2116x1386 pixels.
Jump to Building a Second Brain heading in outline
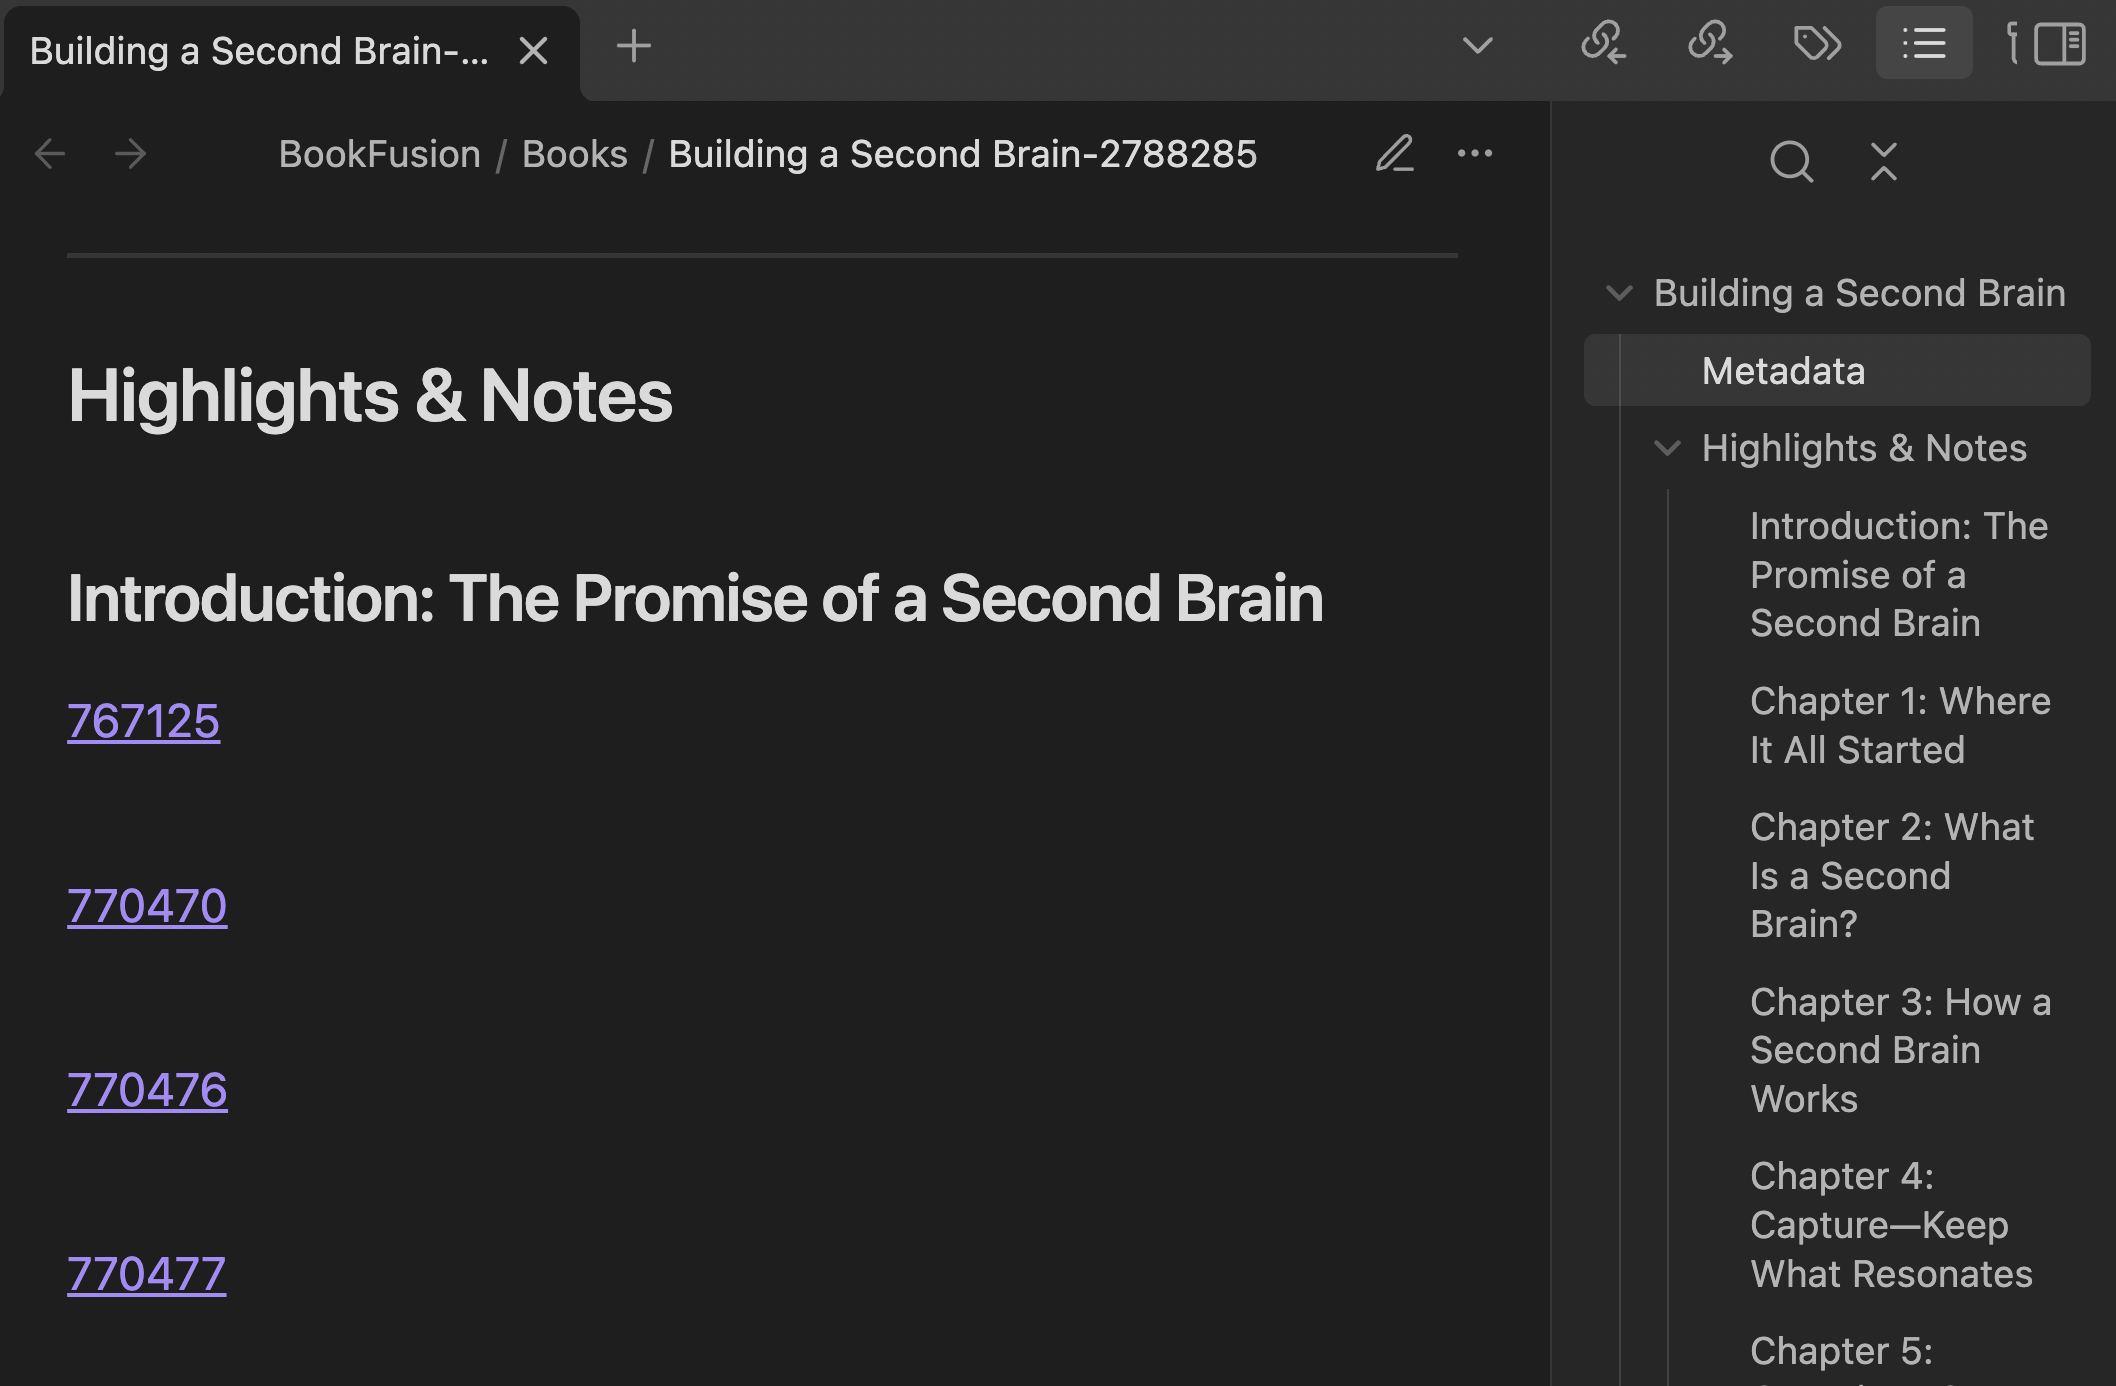click(1859, 293)
